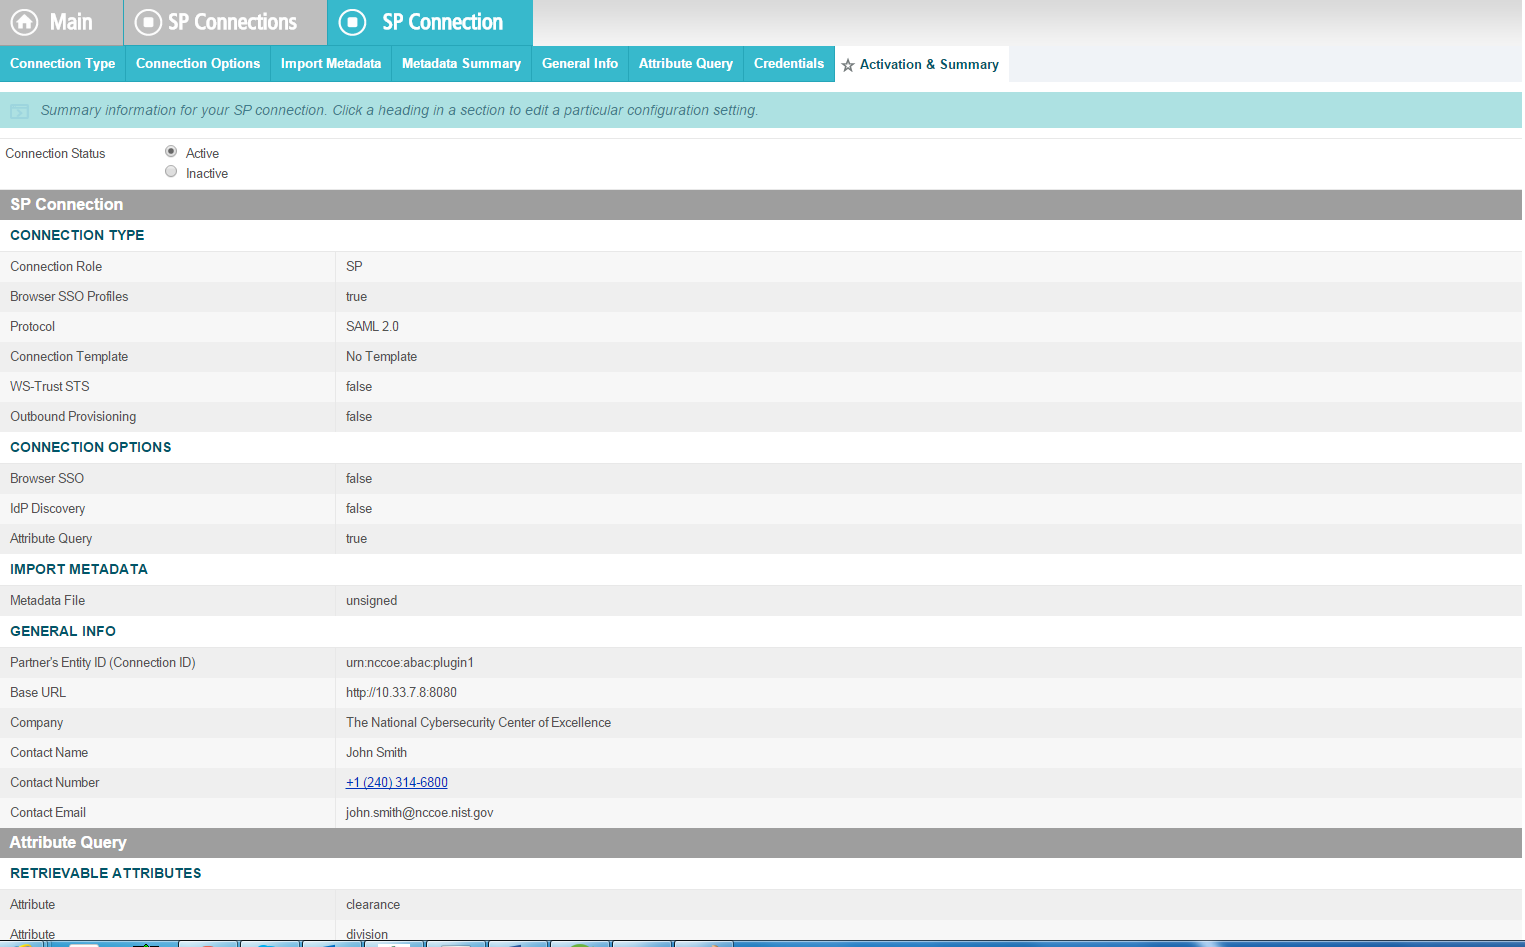This screenshot has height=947, width=1525.
Task: Click the CONNECTION OPTIONS section heading
Action: tap(90, 448)
